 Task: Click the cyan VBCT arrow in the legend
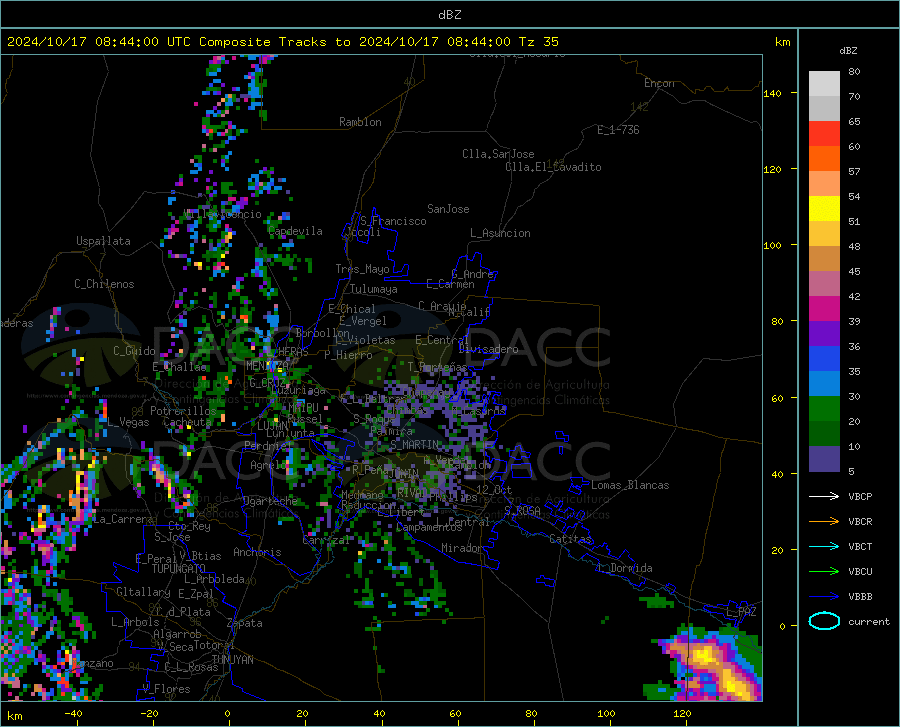824,546
